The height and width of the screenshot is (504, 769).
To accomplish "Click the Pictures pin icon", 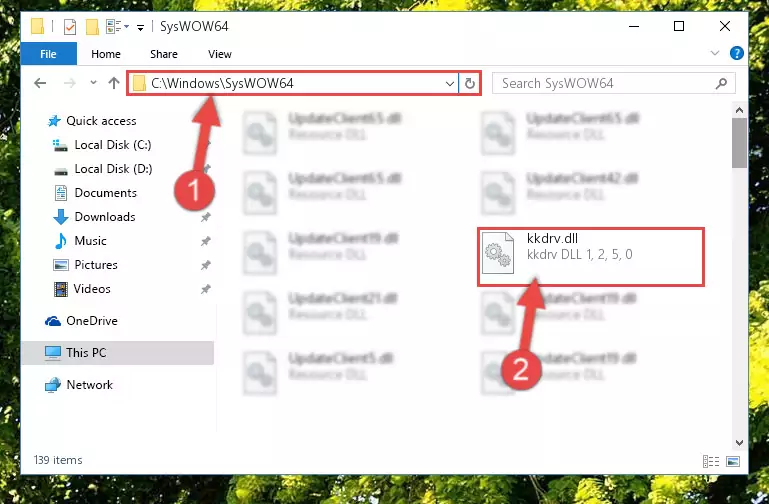I will pyautogui.click(x=205, y=265).
